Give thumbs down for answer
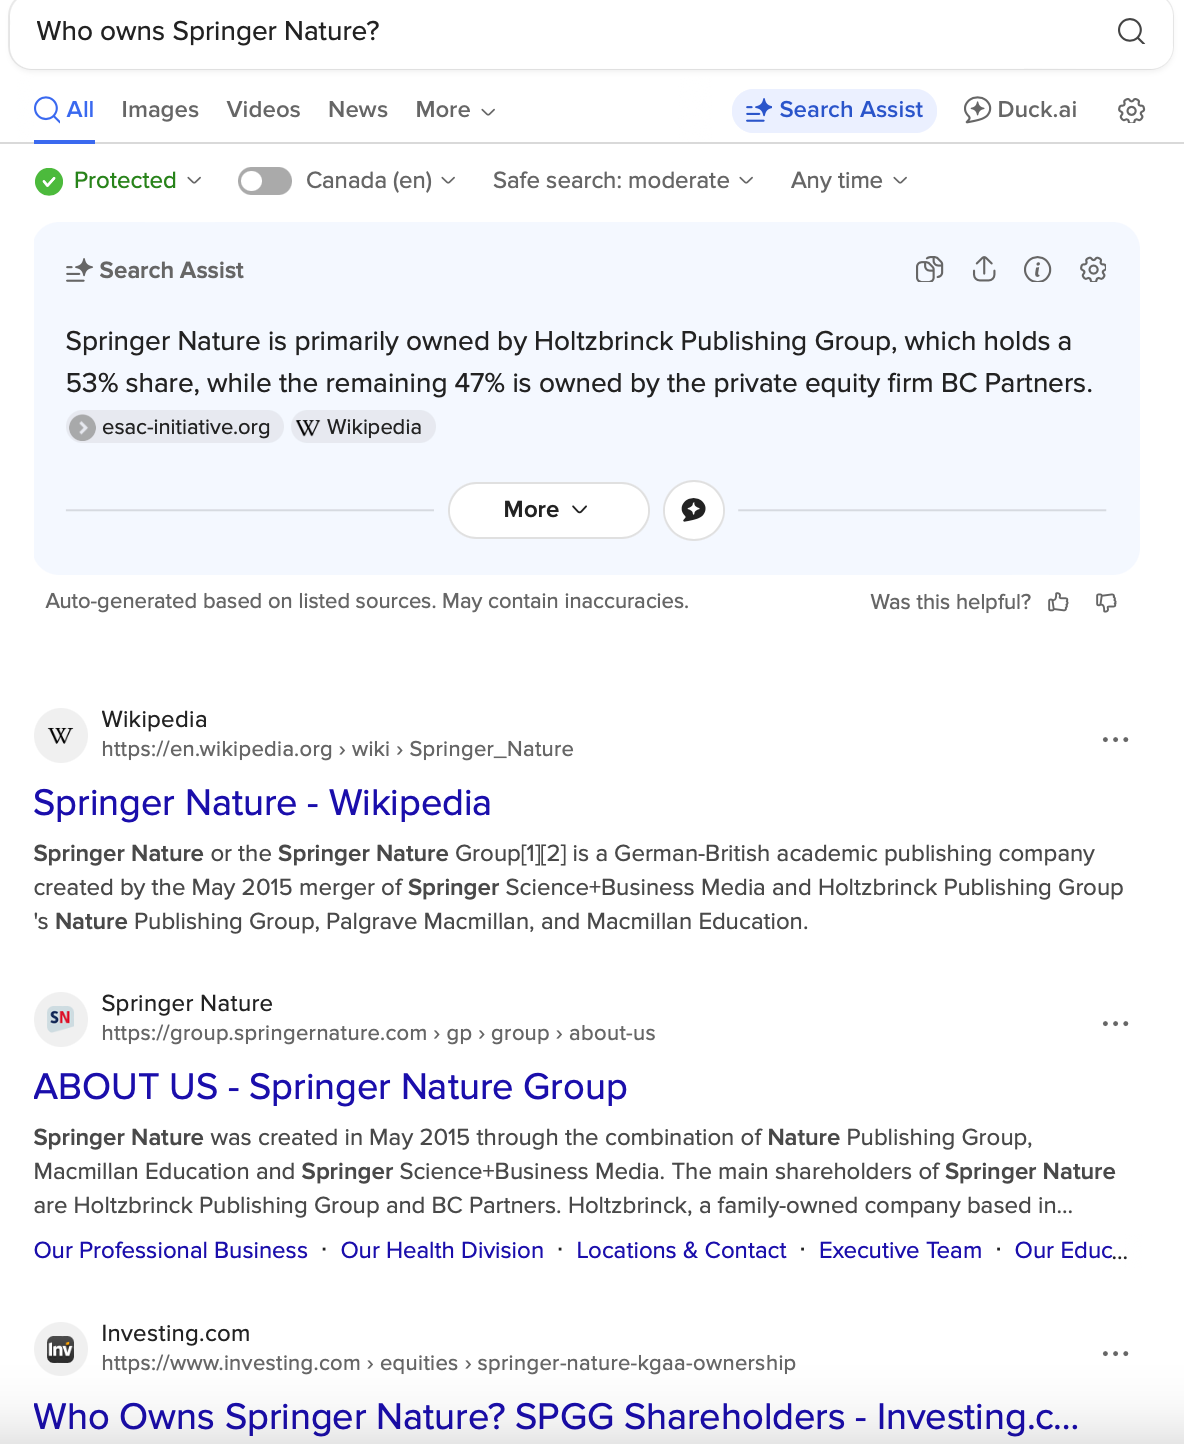 coord(1106,602)
